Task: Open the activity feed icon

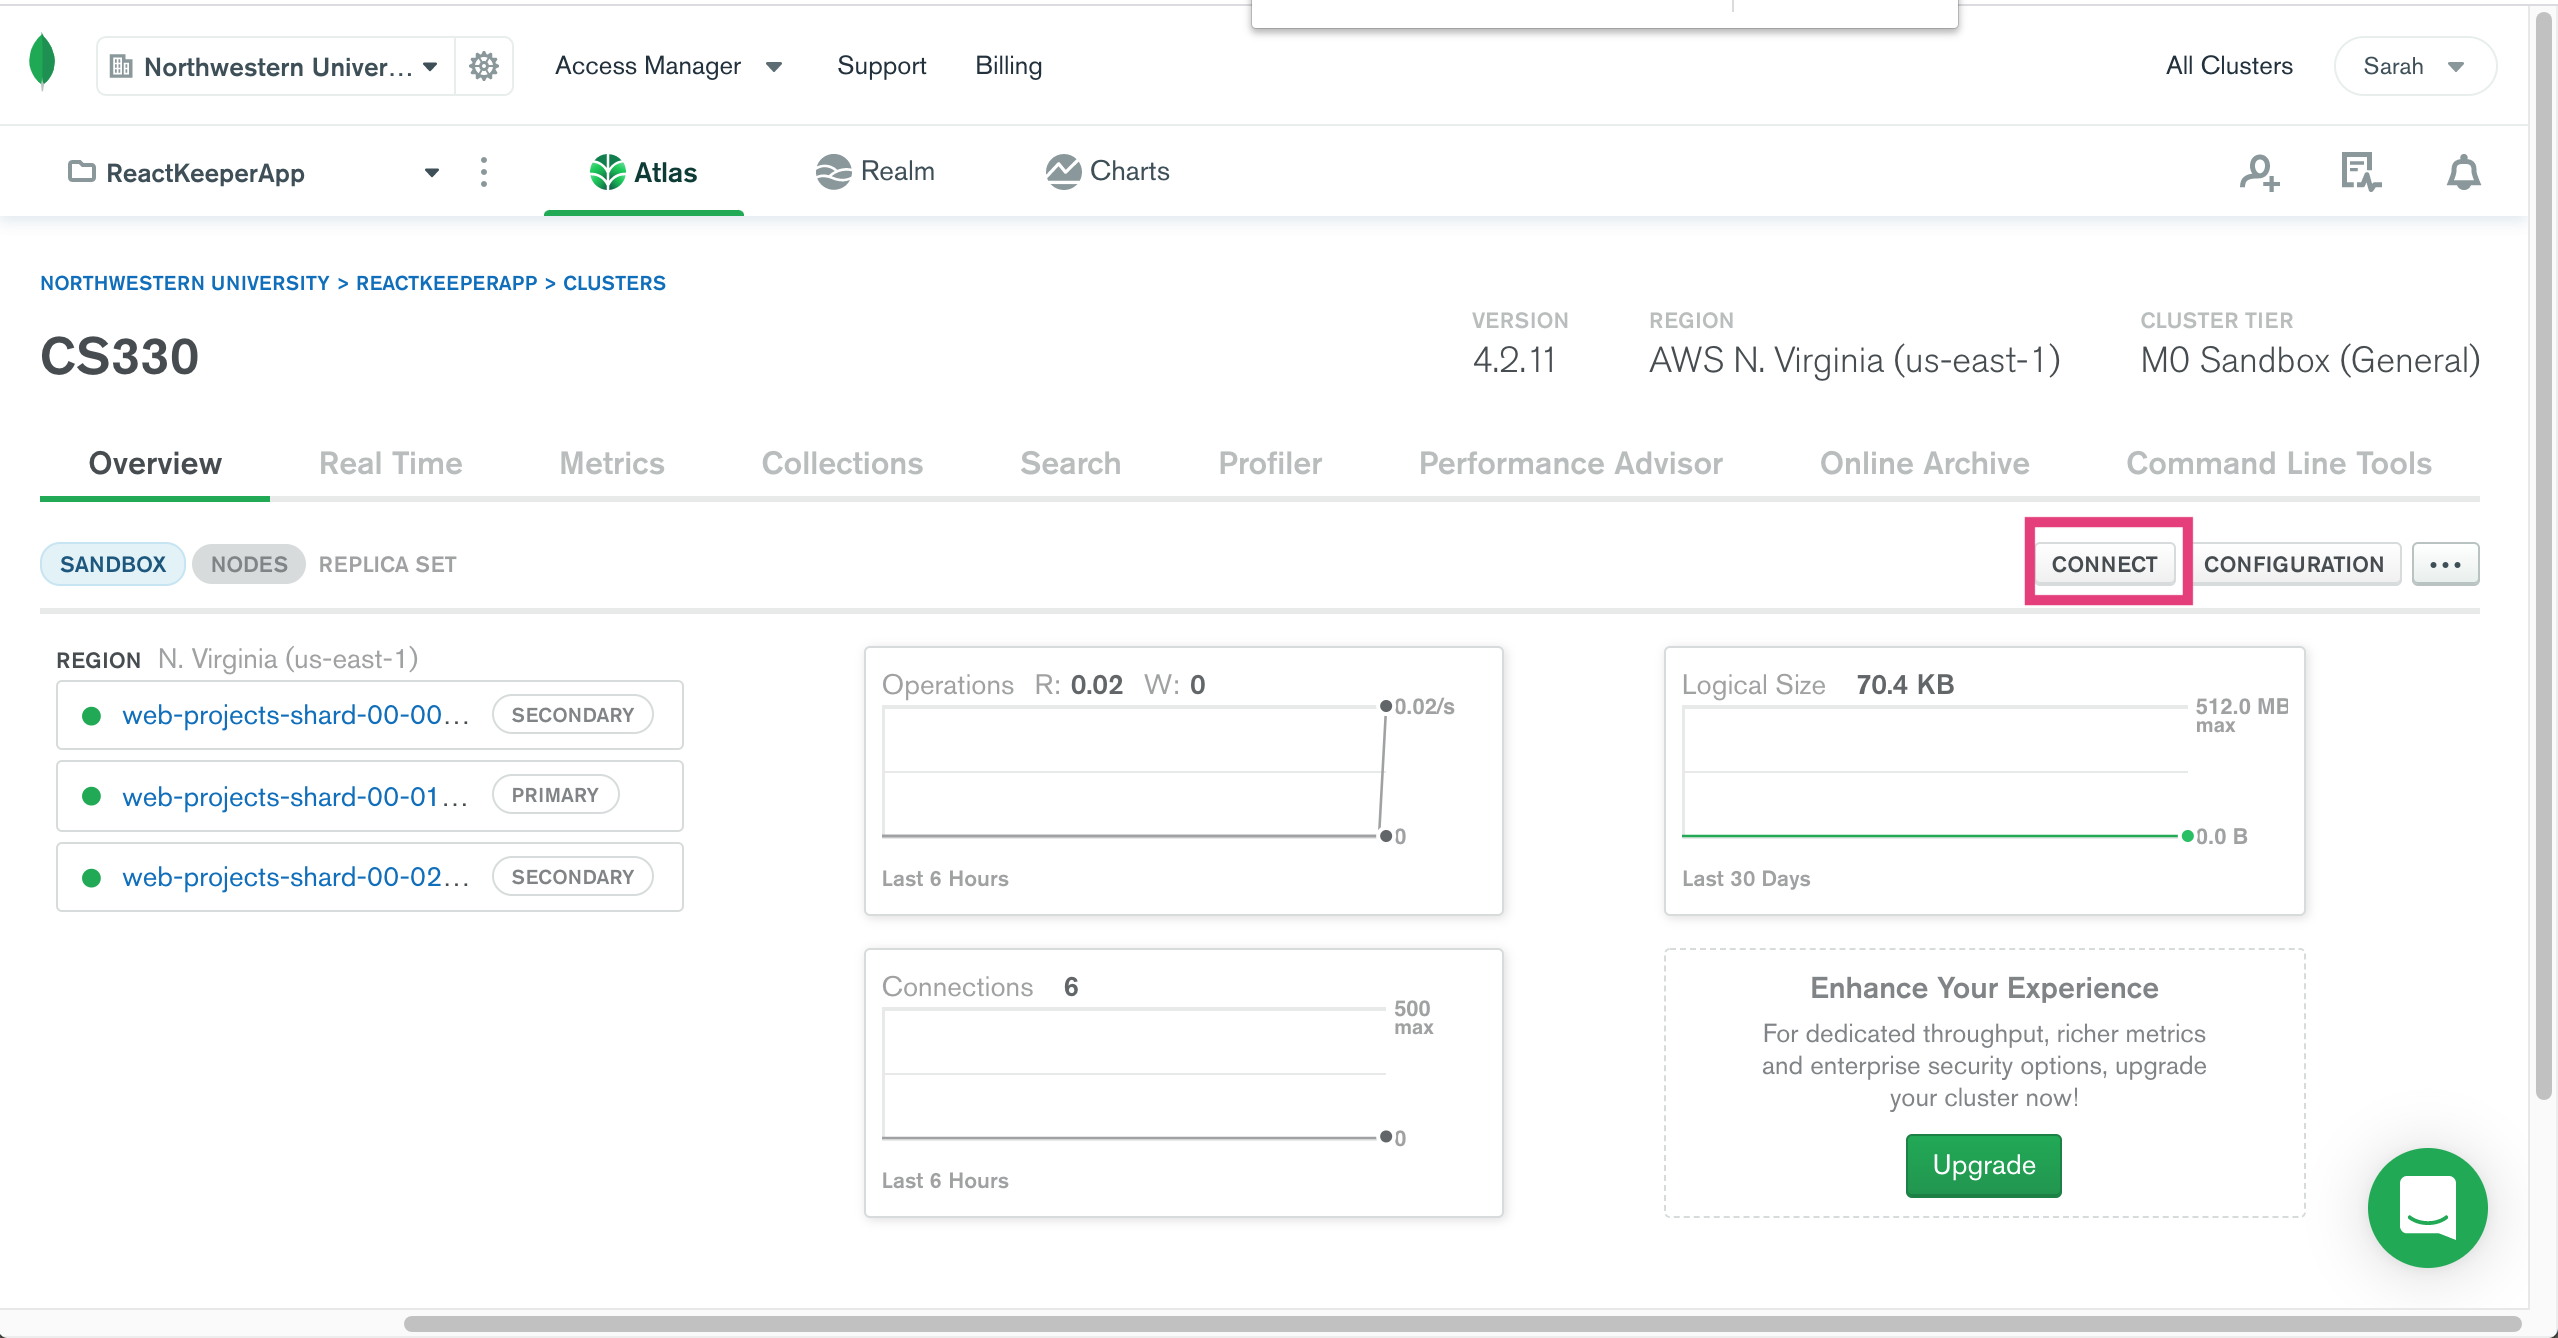Action: [2360, 172]
